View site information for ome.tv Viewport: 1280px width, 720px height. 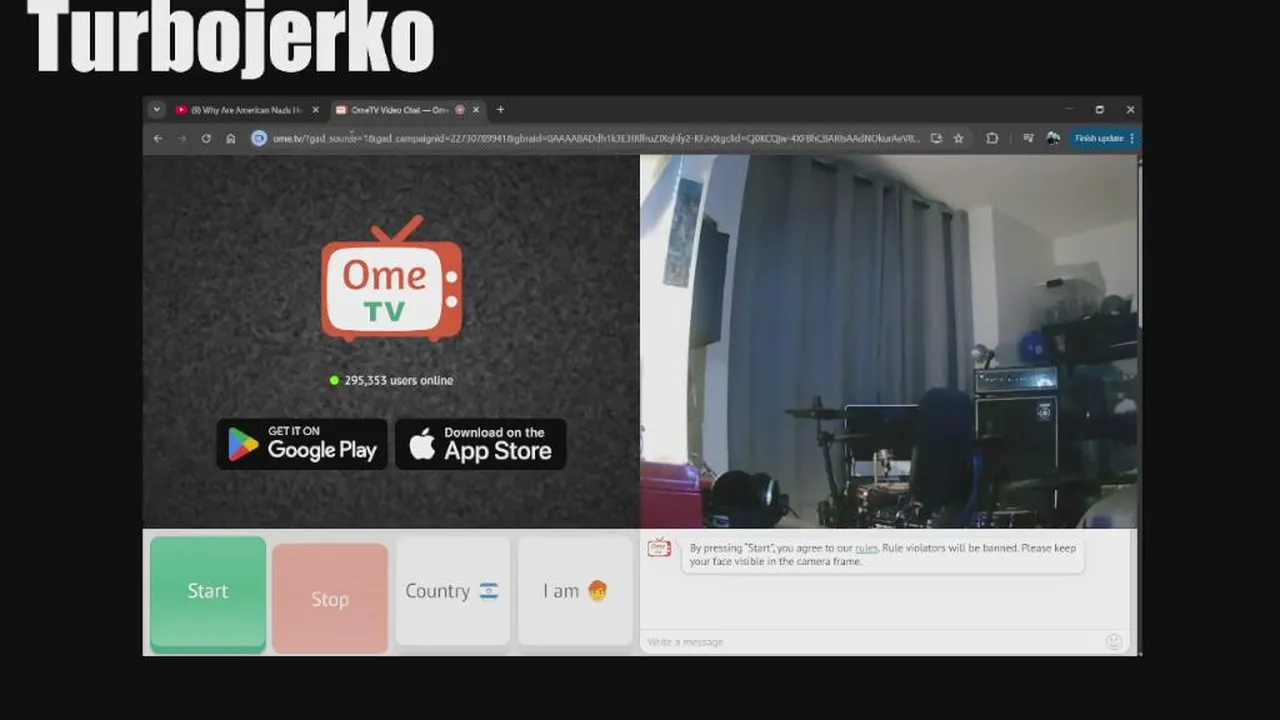(259, 138)
